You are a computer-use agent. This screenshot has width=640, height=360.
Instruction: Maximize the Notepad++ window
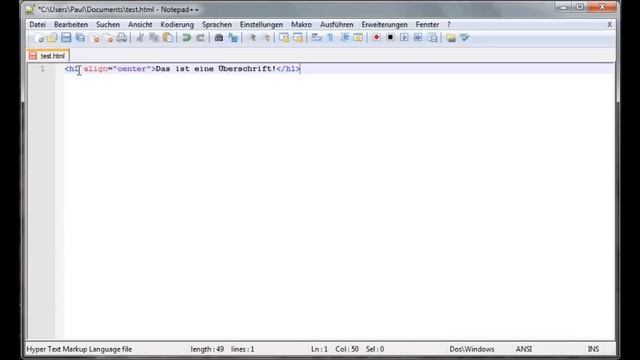(x=580, y=7)
